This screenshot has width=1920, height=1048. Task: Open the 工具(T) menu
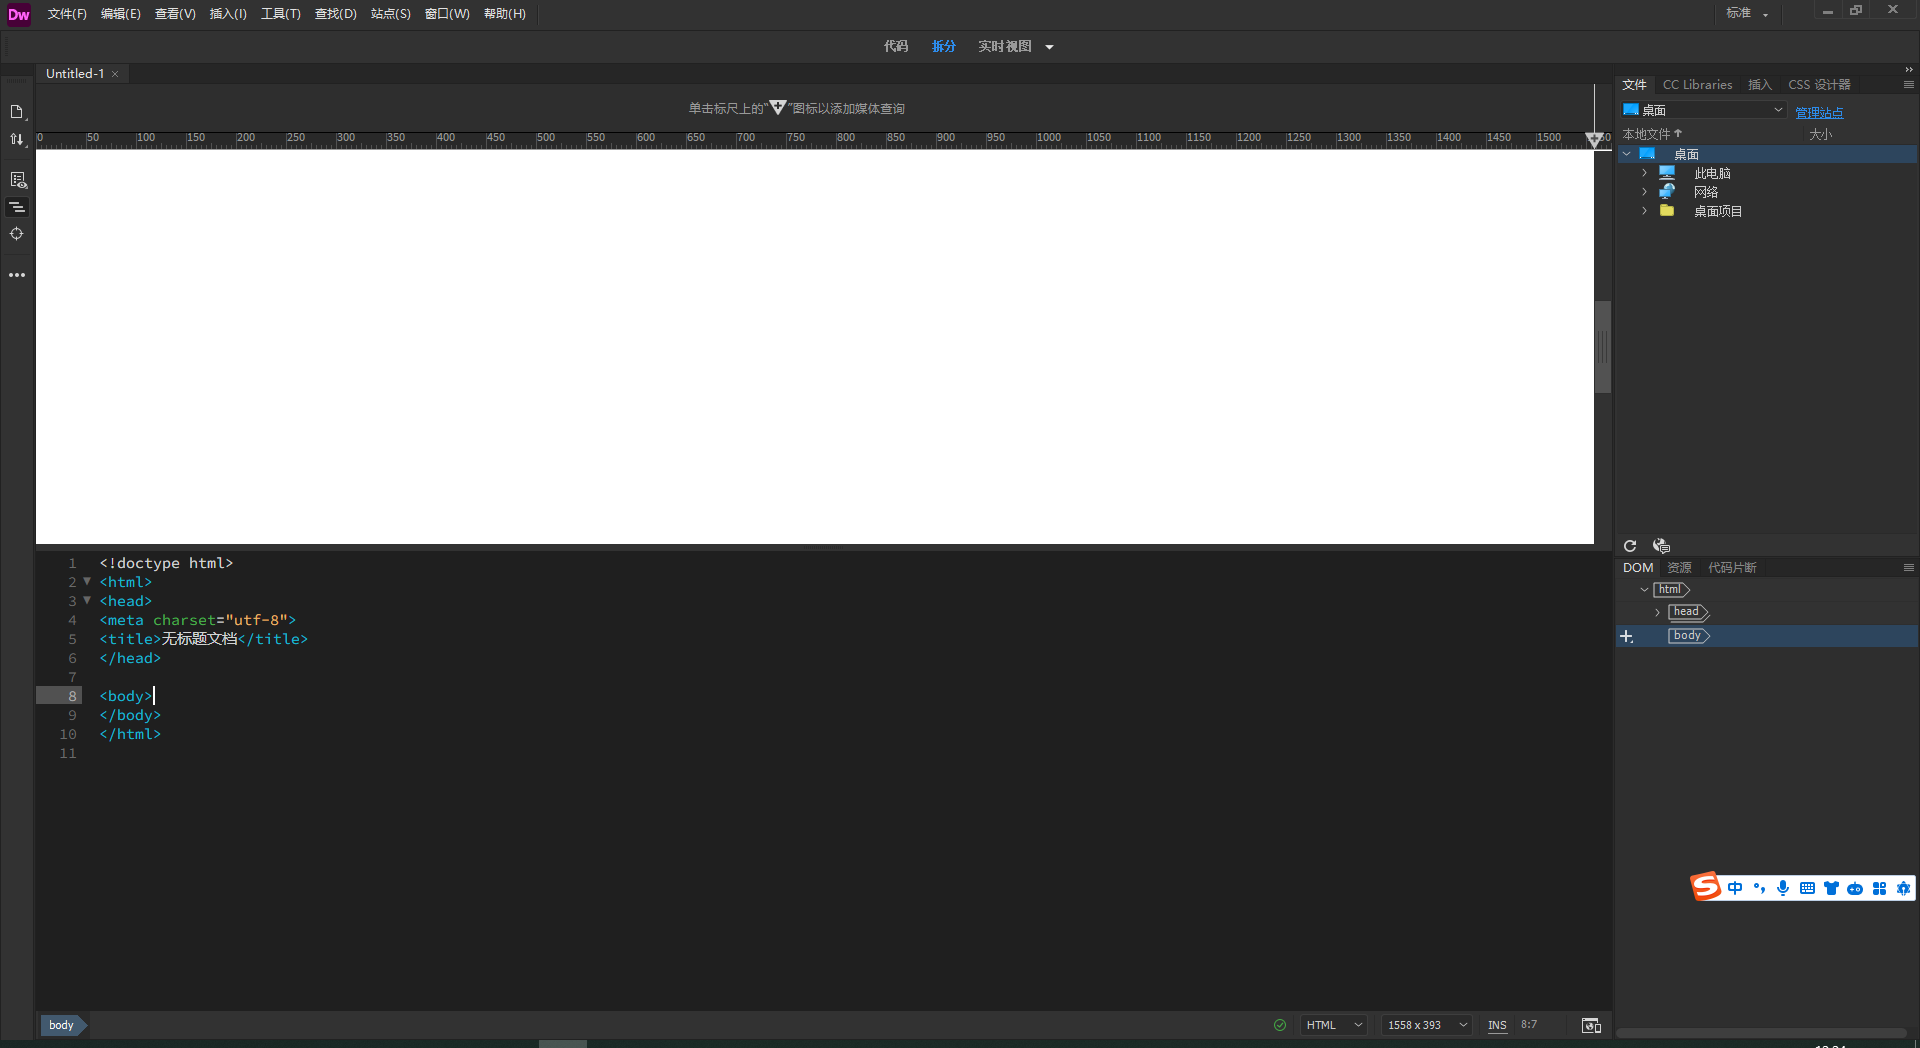click(281, 14)
